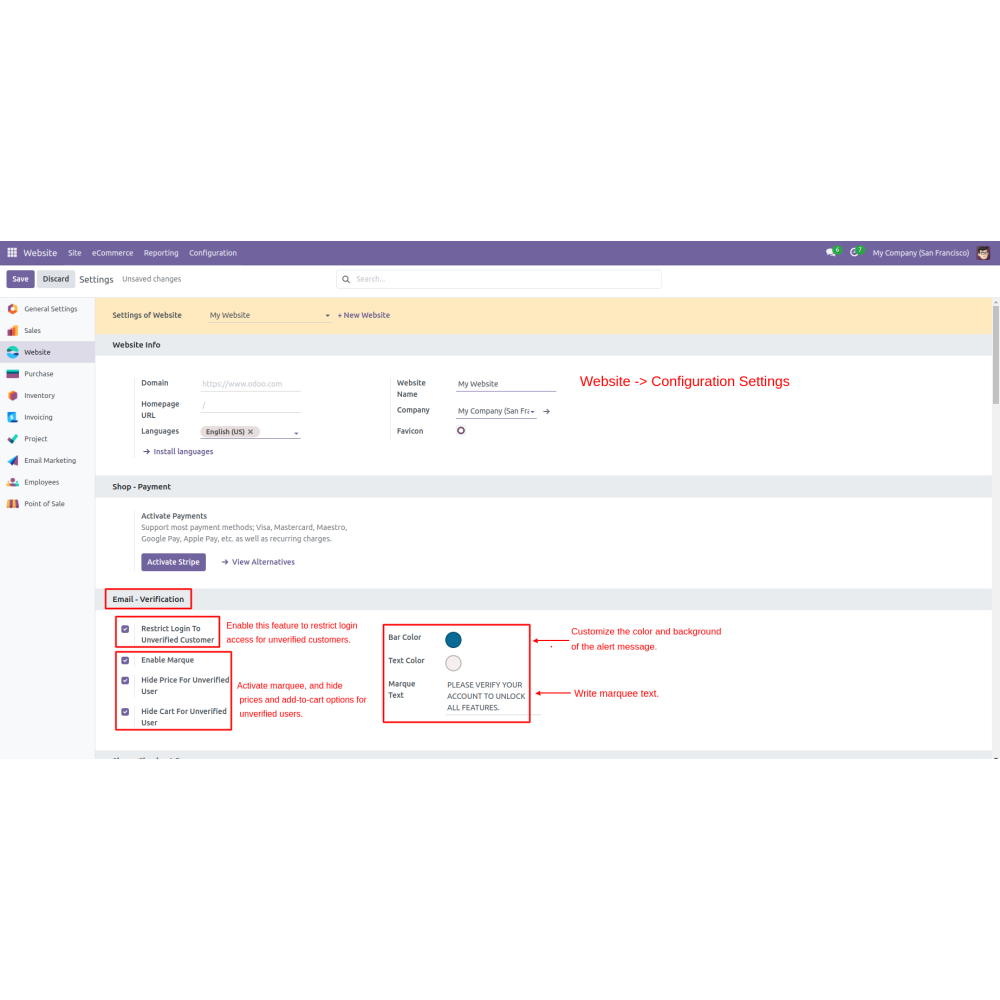Open the Languages dropdown arrow
1000x1000 pixels.
[296, 433]
